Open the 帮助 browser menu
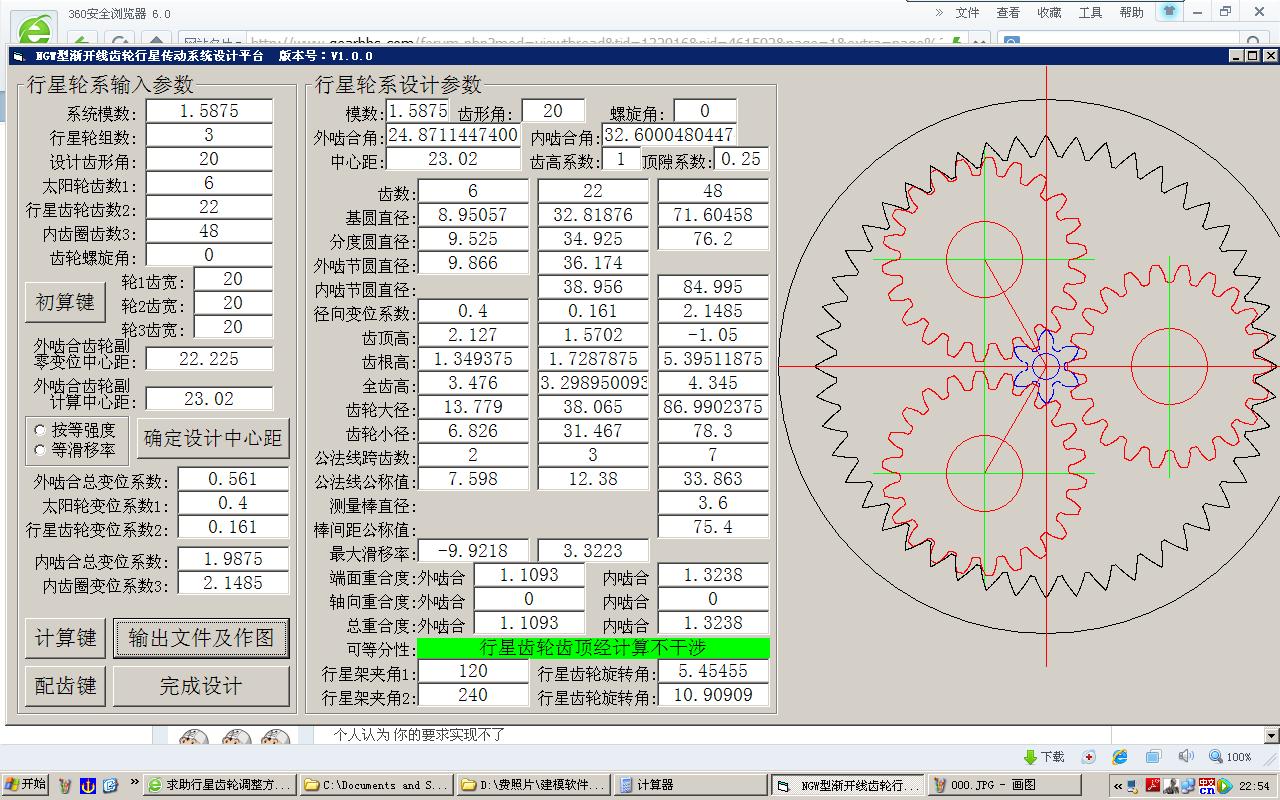 tap(1131, 13)
